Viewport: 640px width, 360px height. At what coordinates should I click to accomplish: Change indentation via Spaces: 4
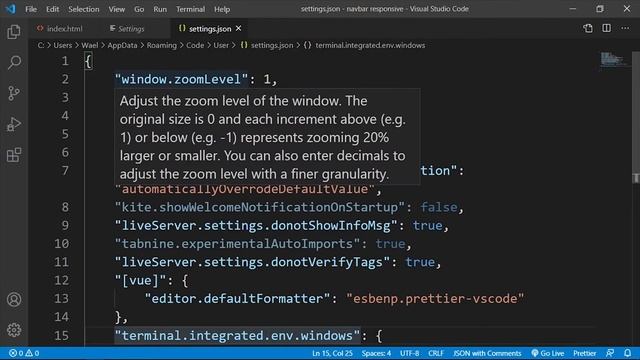pyautogui.click(x=376, y=353)
